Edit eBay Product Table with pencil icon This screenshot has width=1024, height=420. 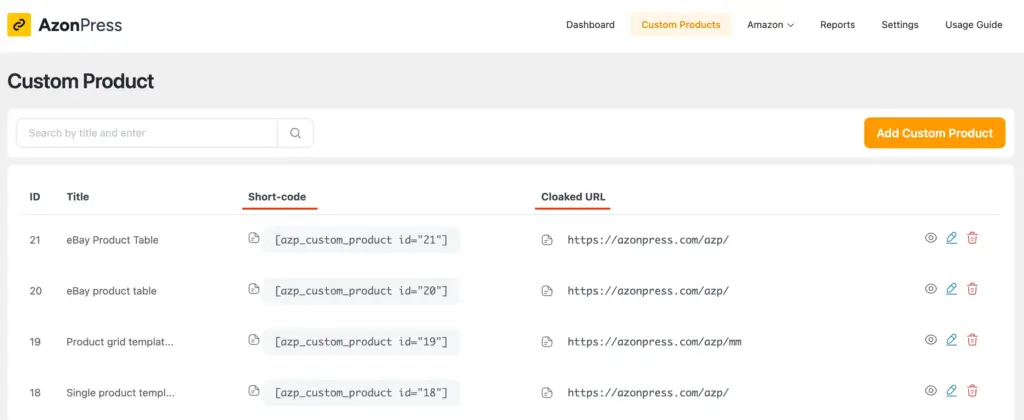pyautogui.click(x=952, y=238)
